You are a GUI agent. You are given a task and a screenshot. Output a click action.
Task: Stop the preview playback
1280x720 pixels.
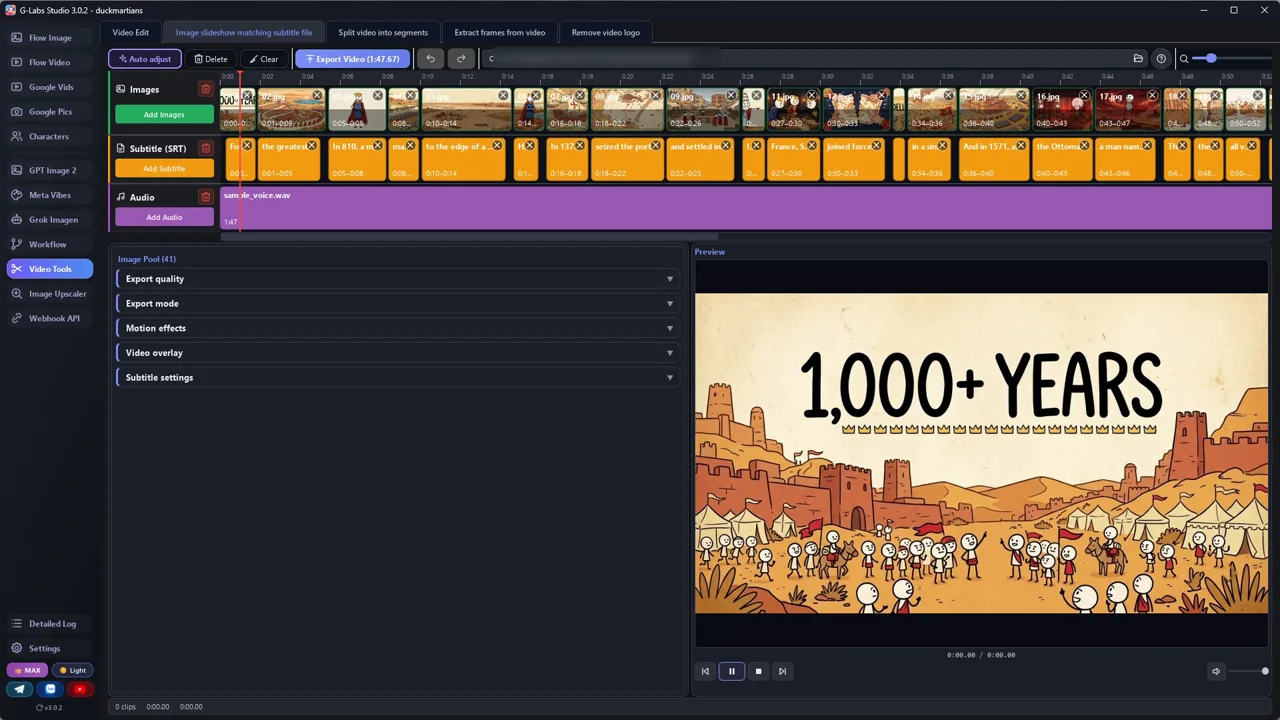(758, 671)
